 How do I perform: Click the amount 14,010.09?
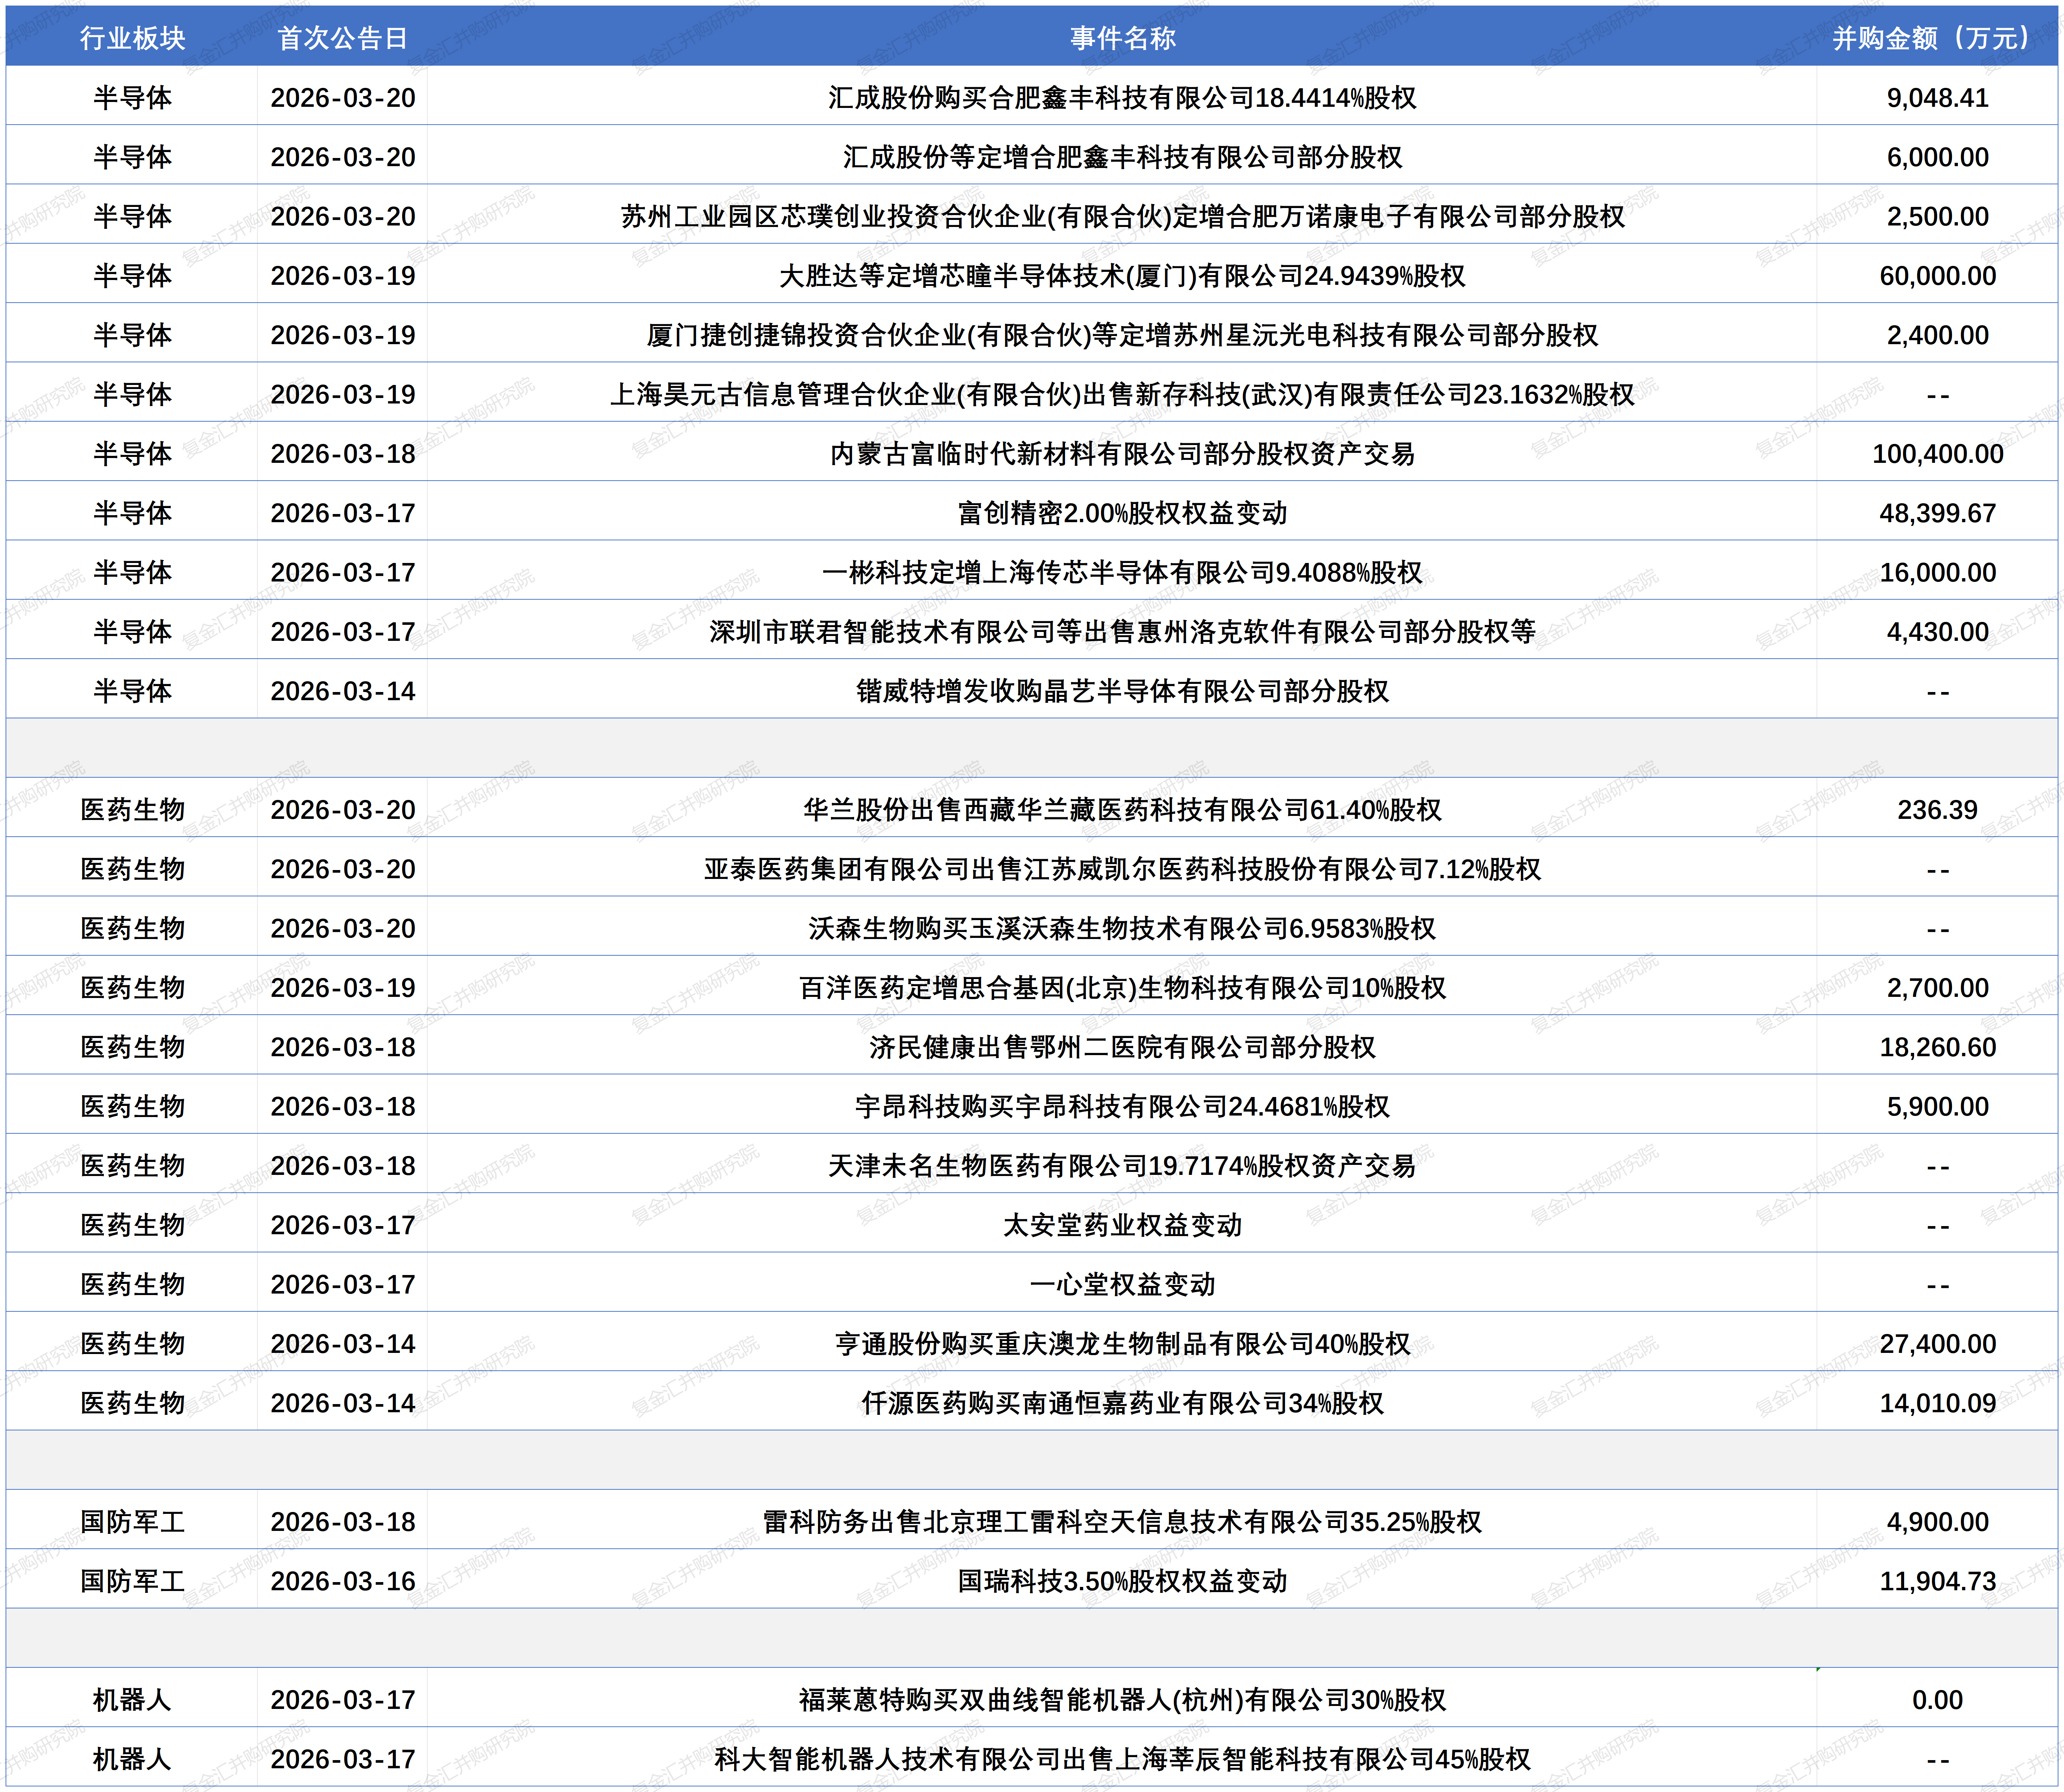pos(1937,1403)
